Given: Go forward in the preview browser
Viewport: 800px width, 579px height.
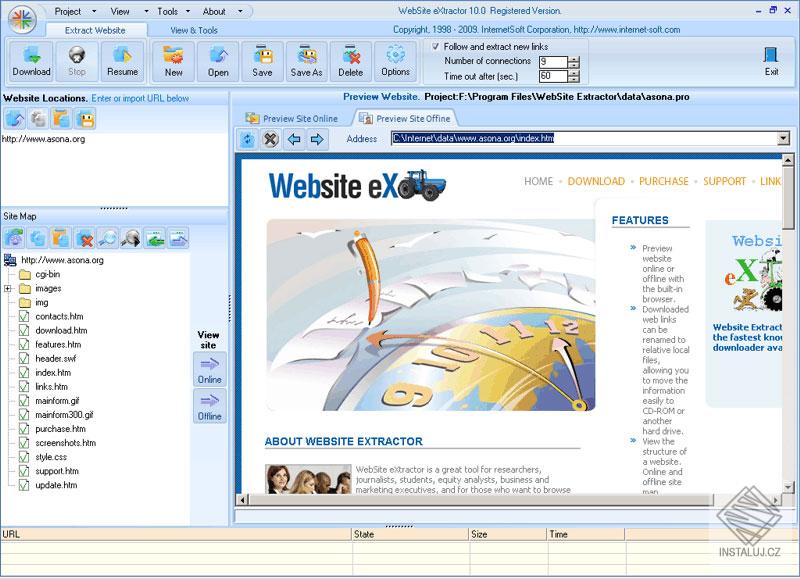Looking at the screenshot, I should (x=317, y=139).
